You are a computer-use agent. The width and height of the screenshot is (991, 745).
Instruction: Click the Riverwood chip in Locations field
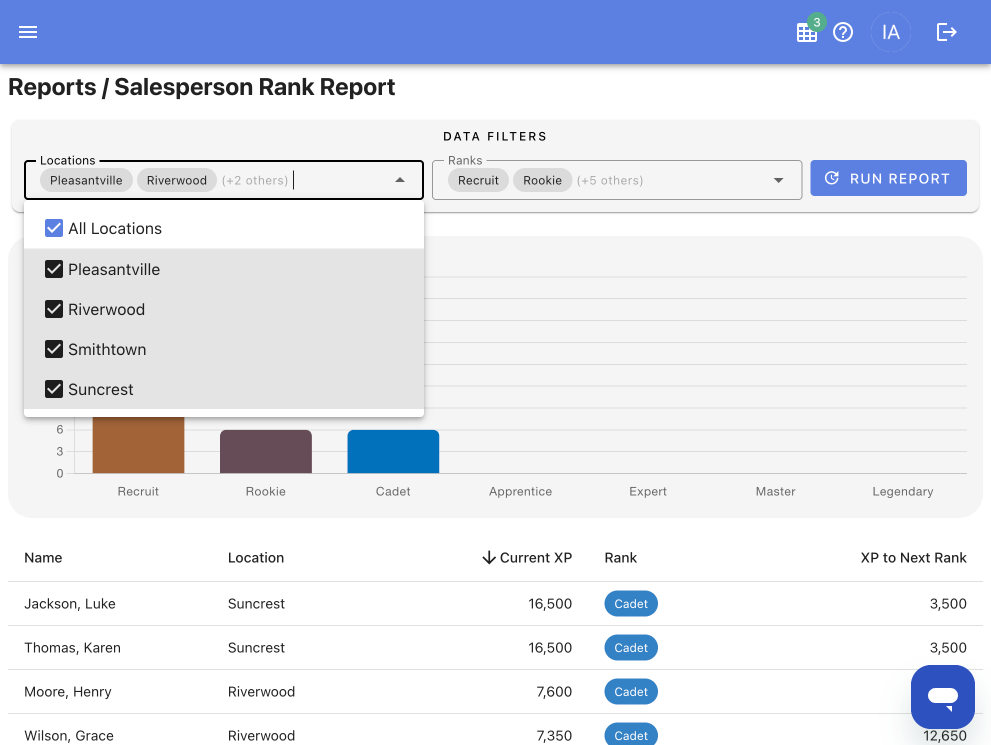tap(177, 180)
